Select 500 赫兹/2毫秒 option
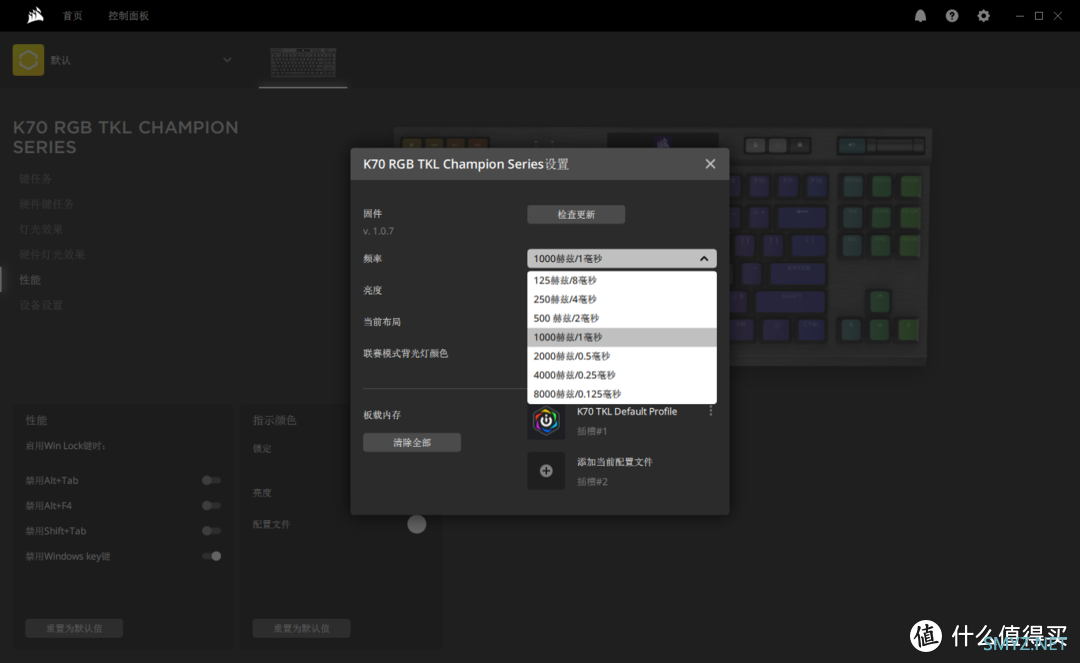This screenshot has width=1080, height=663. (621, 318)
